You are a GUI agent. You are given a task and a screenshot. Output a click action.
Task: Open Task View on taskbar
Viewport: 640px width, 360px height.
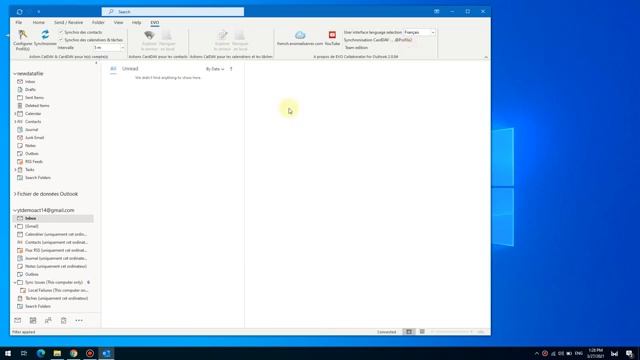(x=24, y=353)
